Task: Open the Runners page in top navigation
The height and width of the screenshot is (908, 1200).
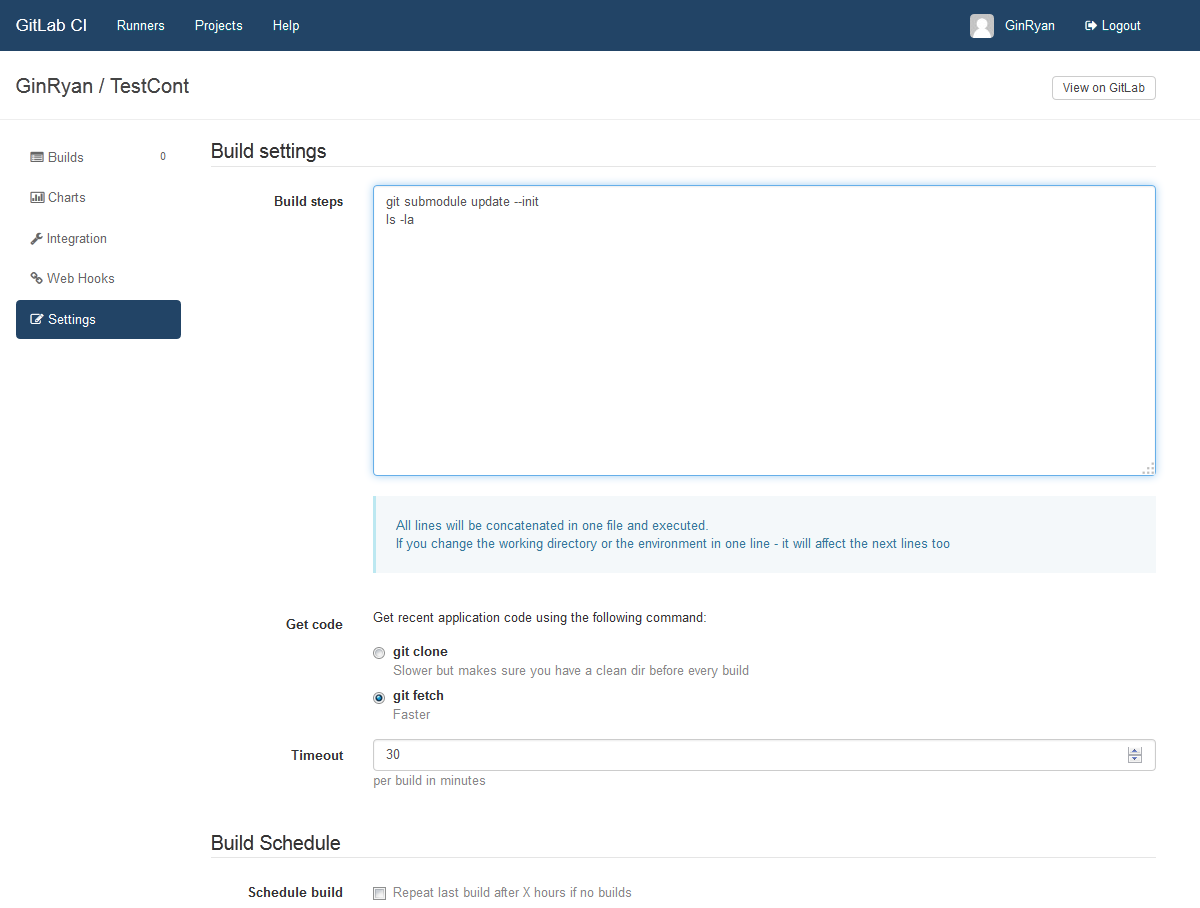Action: pyautogui.click(x=141, y=25)
